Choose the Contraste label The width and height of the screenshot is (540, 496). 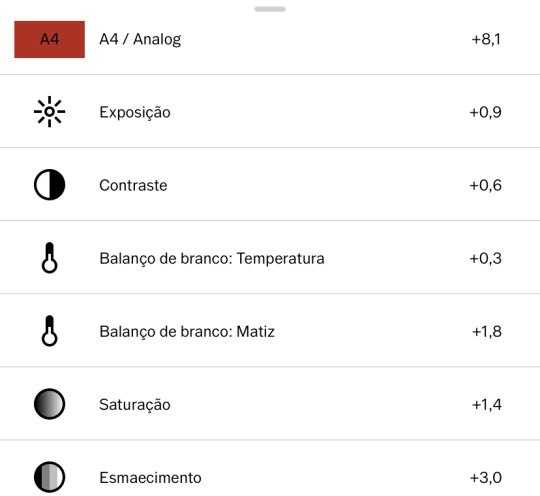click(133, 185)
